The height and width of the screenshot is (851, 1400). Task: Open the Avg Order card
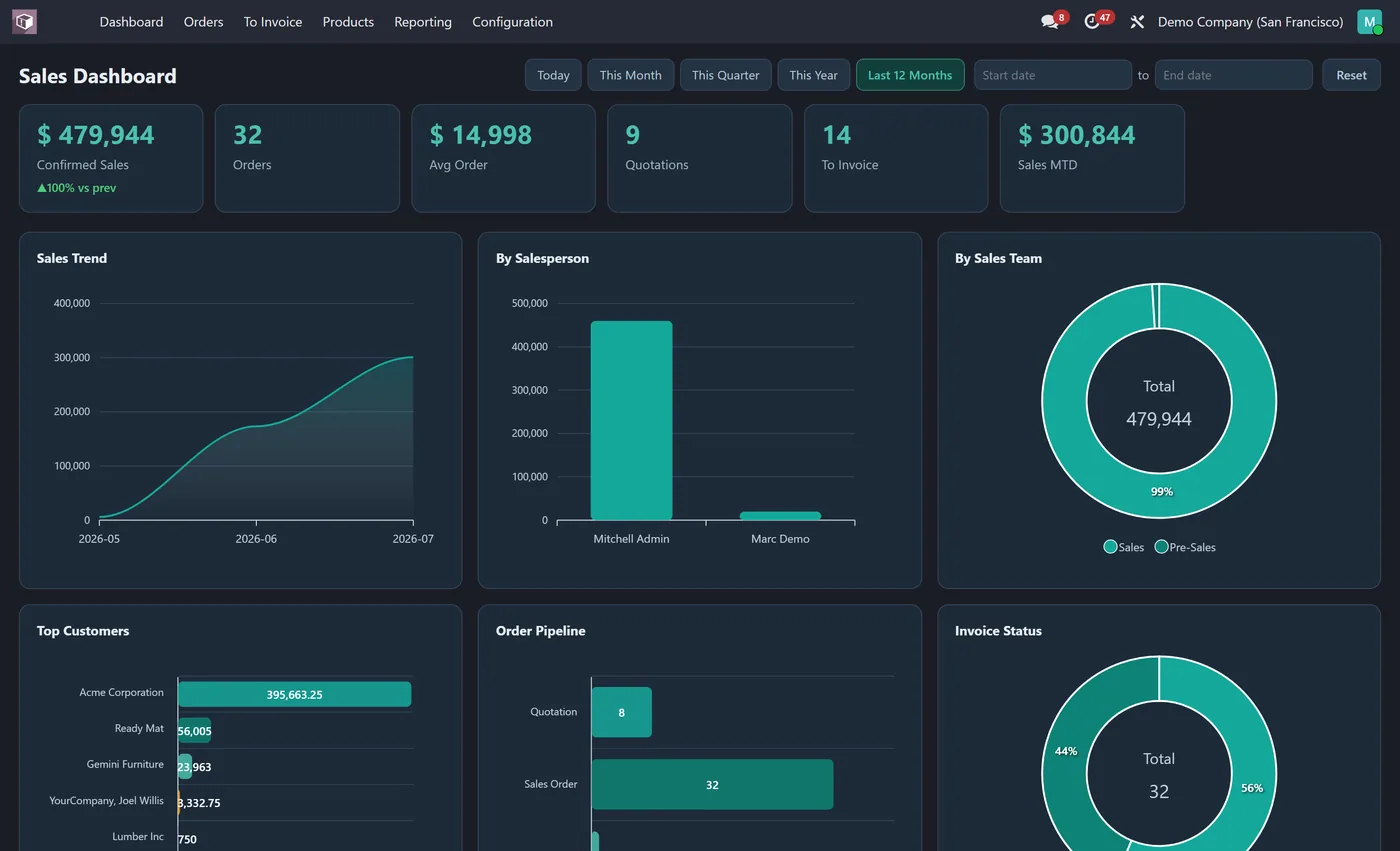[x=503, y=158]
